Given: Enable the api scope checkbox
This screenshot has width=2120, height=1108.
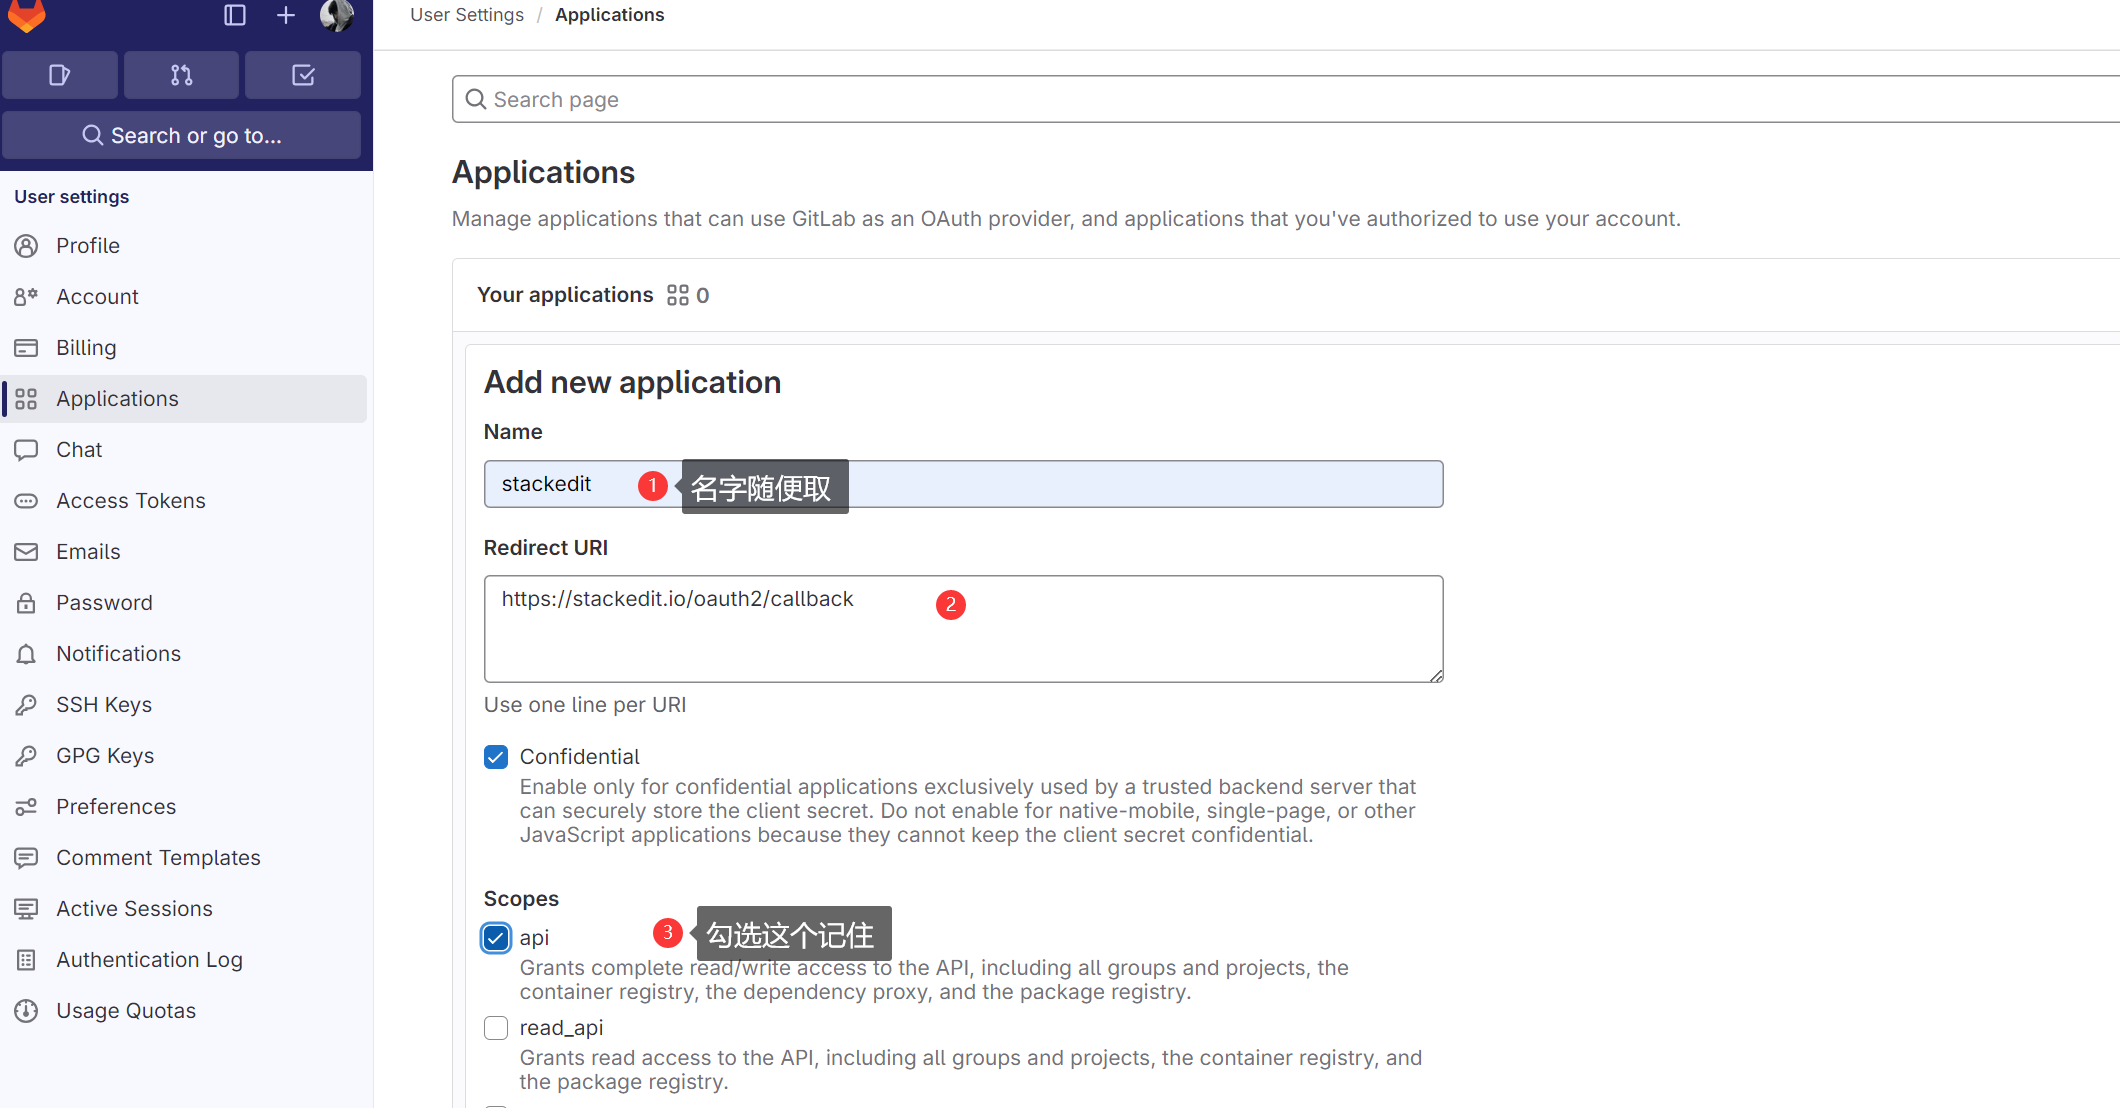Looking at the screenshot, I should click(495, 935).
